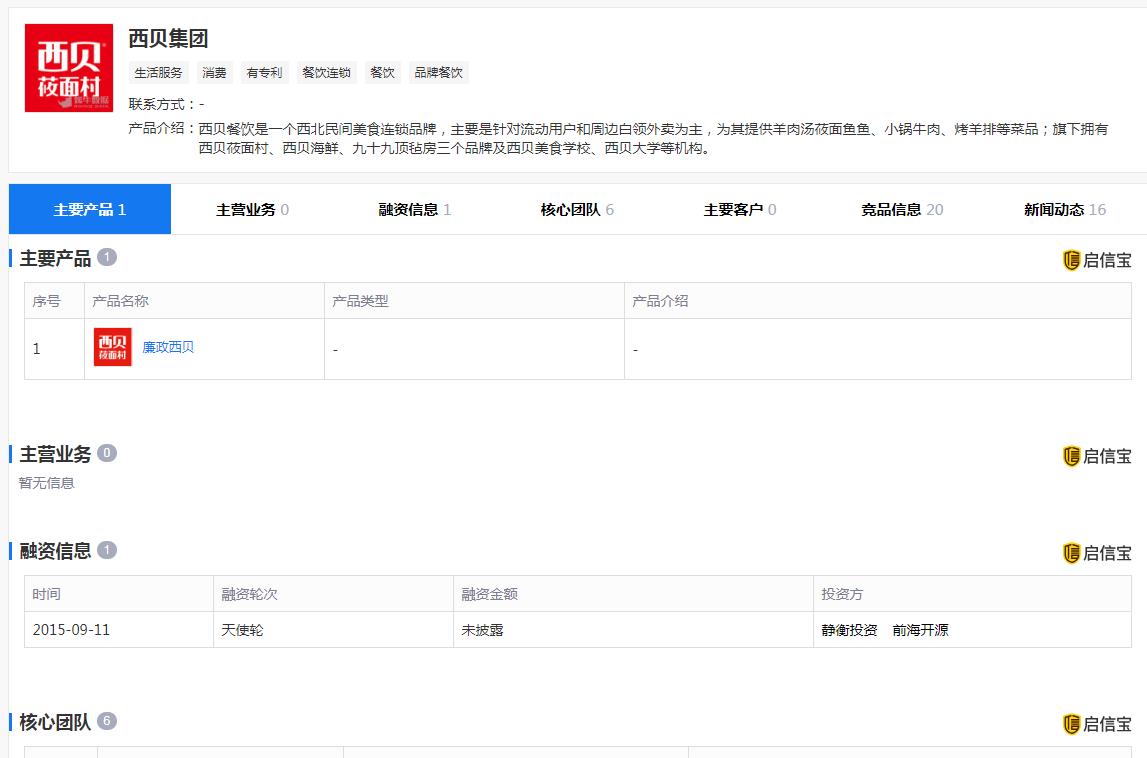This screenshot has height=758, width=1147.
Task: Click the 餐饮 tag
Action: coord(383,72)
